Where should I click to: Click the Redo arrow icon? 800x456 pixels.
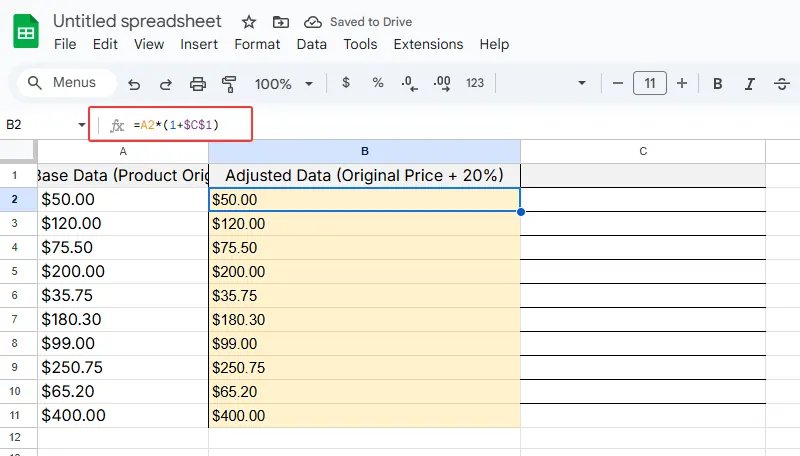(x=166, y=84)
